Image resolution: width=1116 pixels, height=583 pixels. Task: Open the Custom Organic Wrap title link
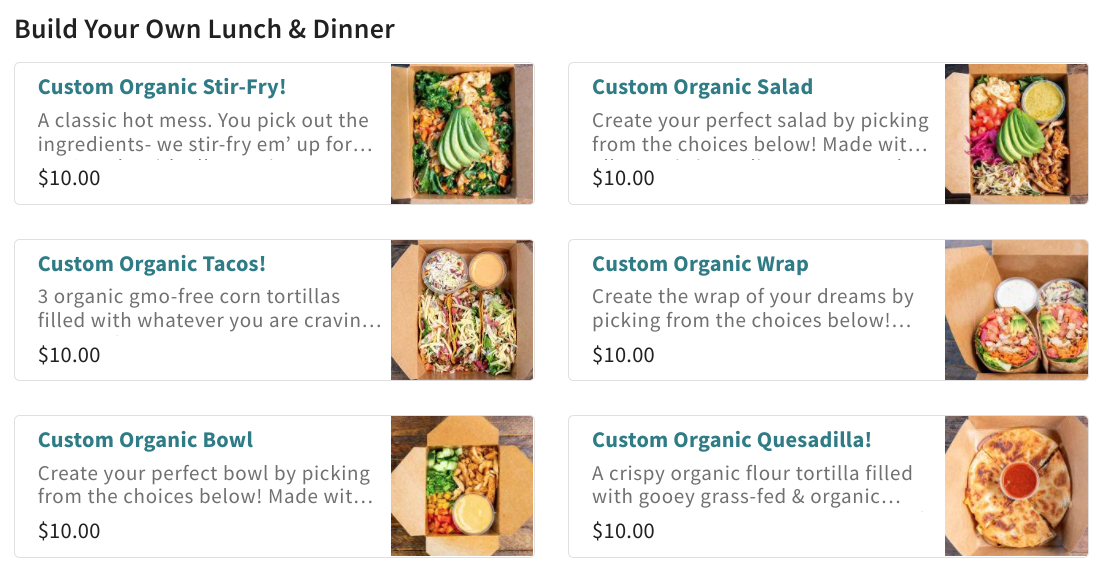(x=700, y=264)
